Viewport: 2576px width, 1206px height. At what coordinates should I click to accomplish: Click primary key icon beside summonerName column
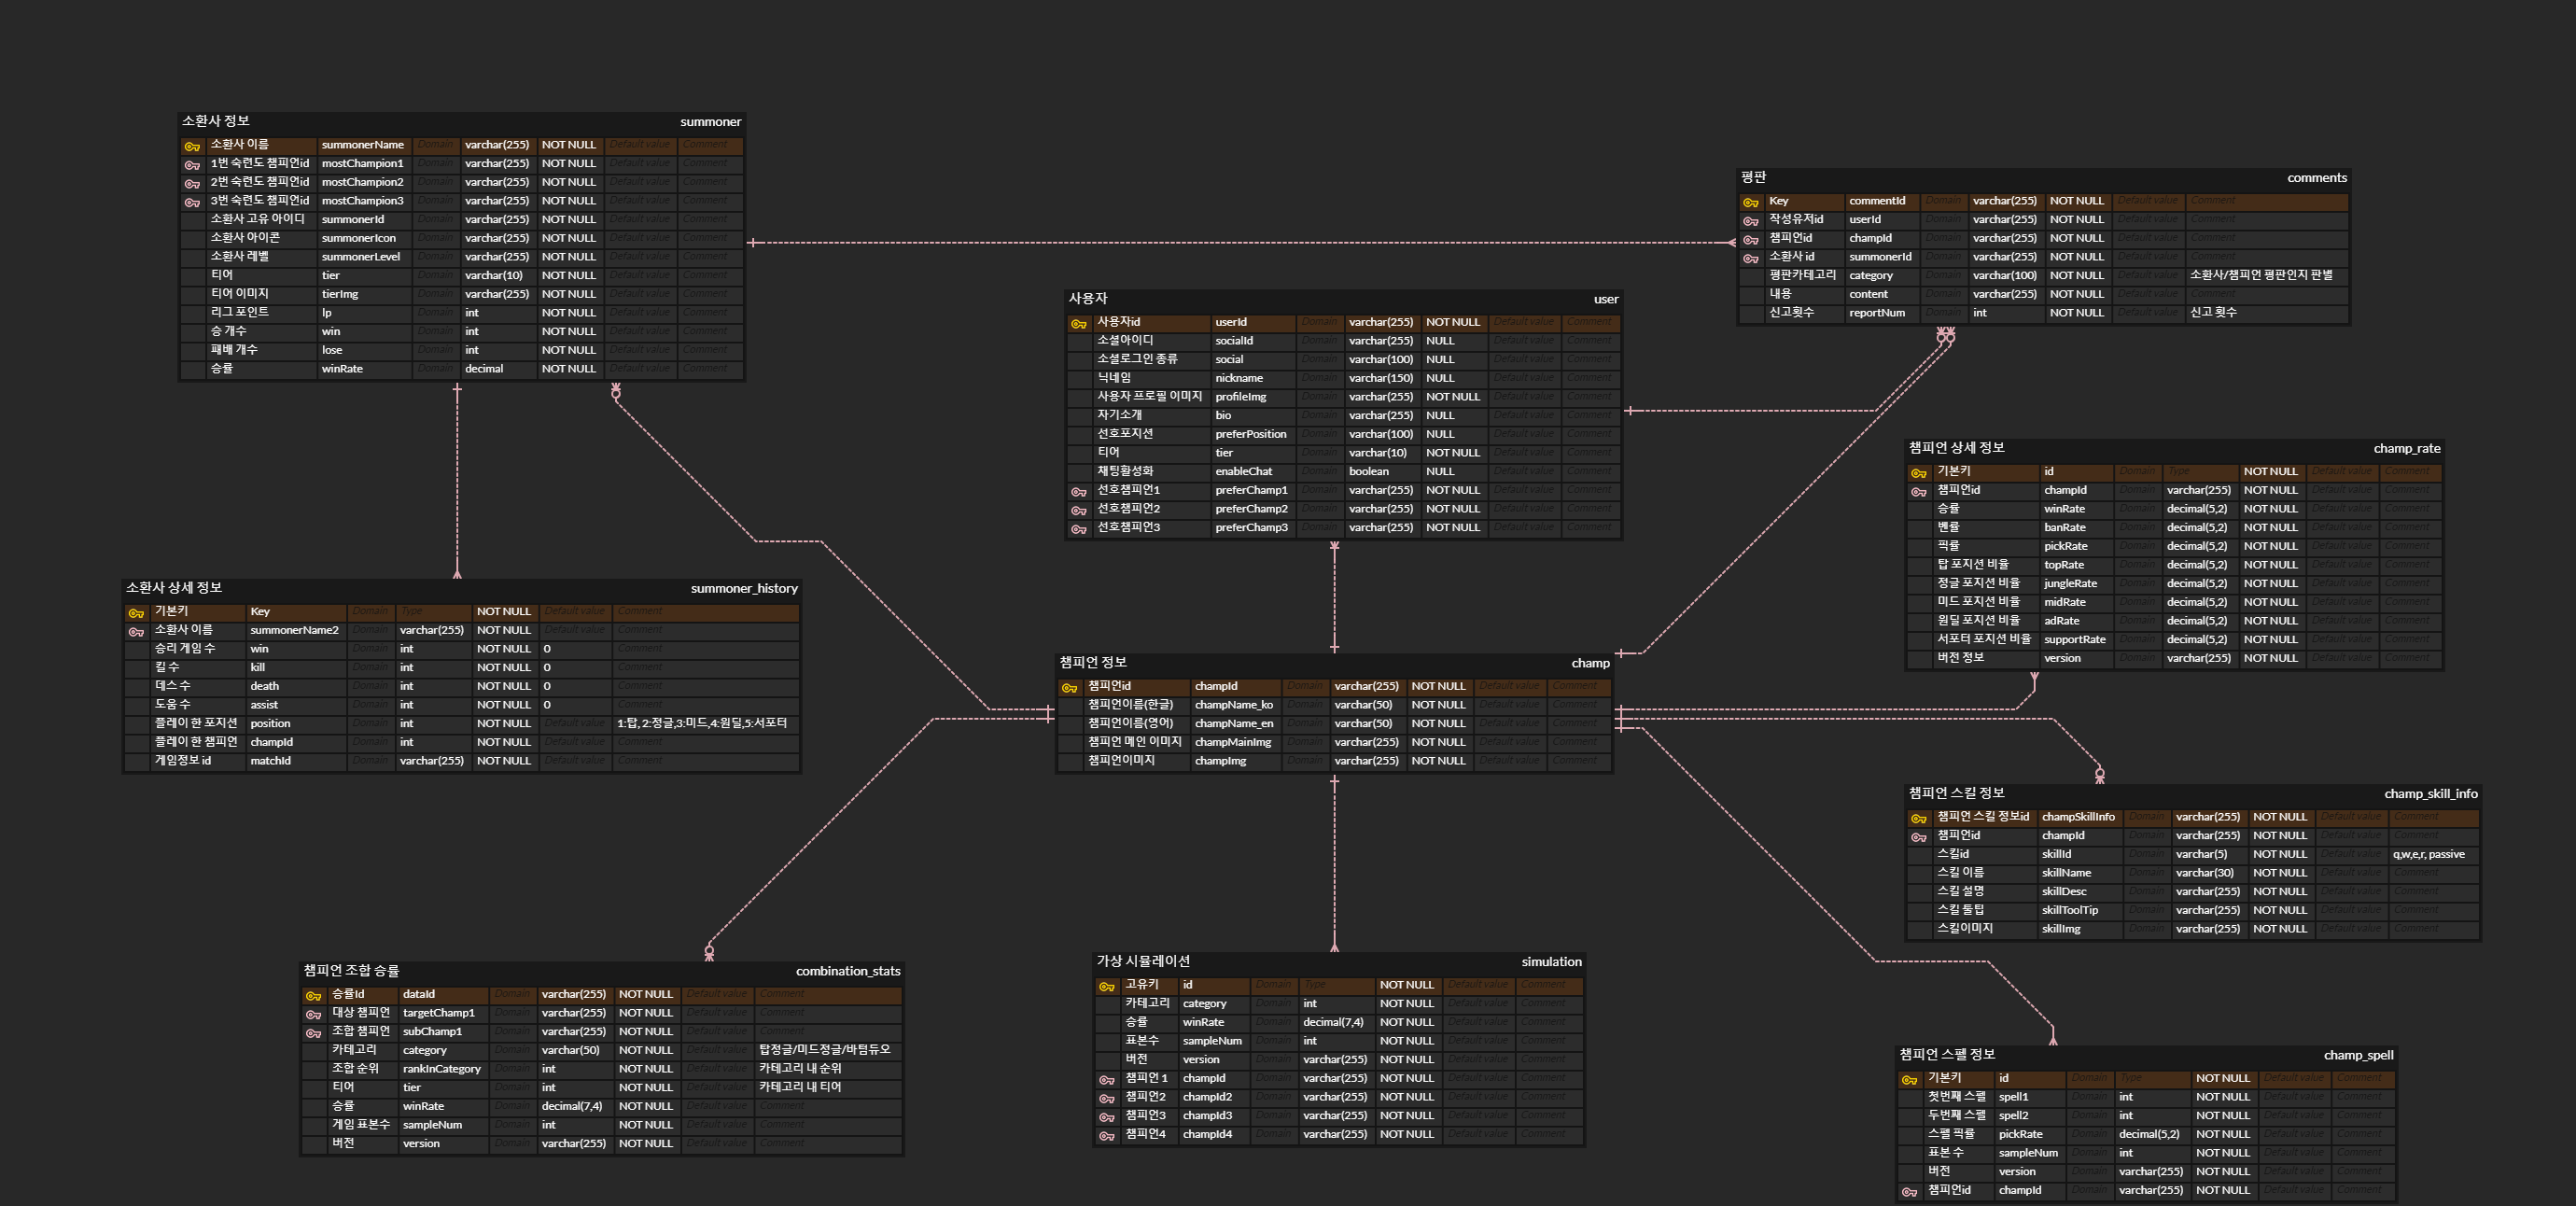192,146
